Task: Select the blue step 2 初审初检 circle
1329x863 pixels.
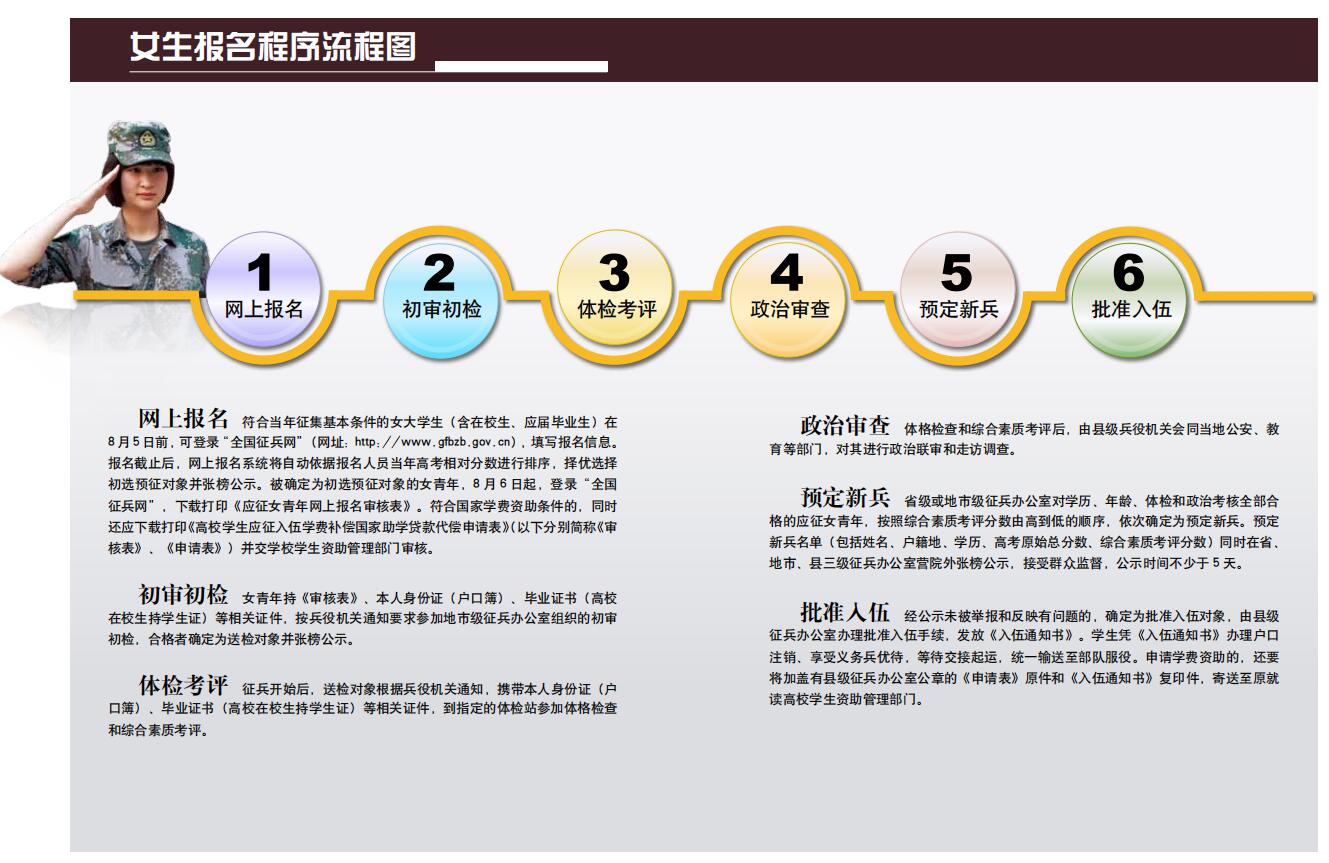Action: [x=440, y=291]
